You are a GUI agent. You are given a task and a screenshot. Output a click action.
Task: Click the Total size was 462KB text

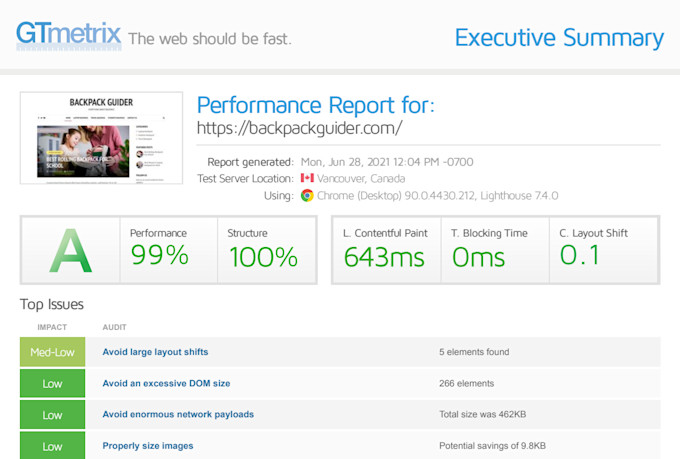482,414
